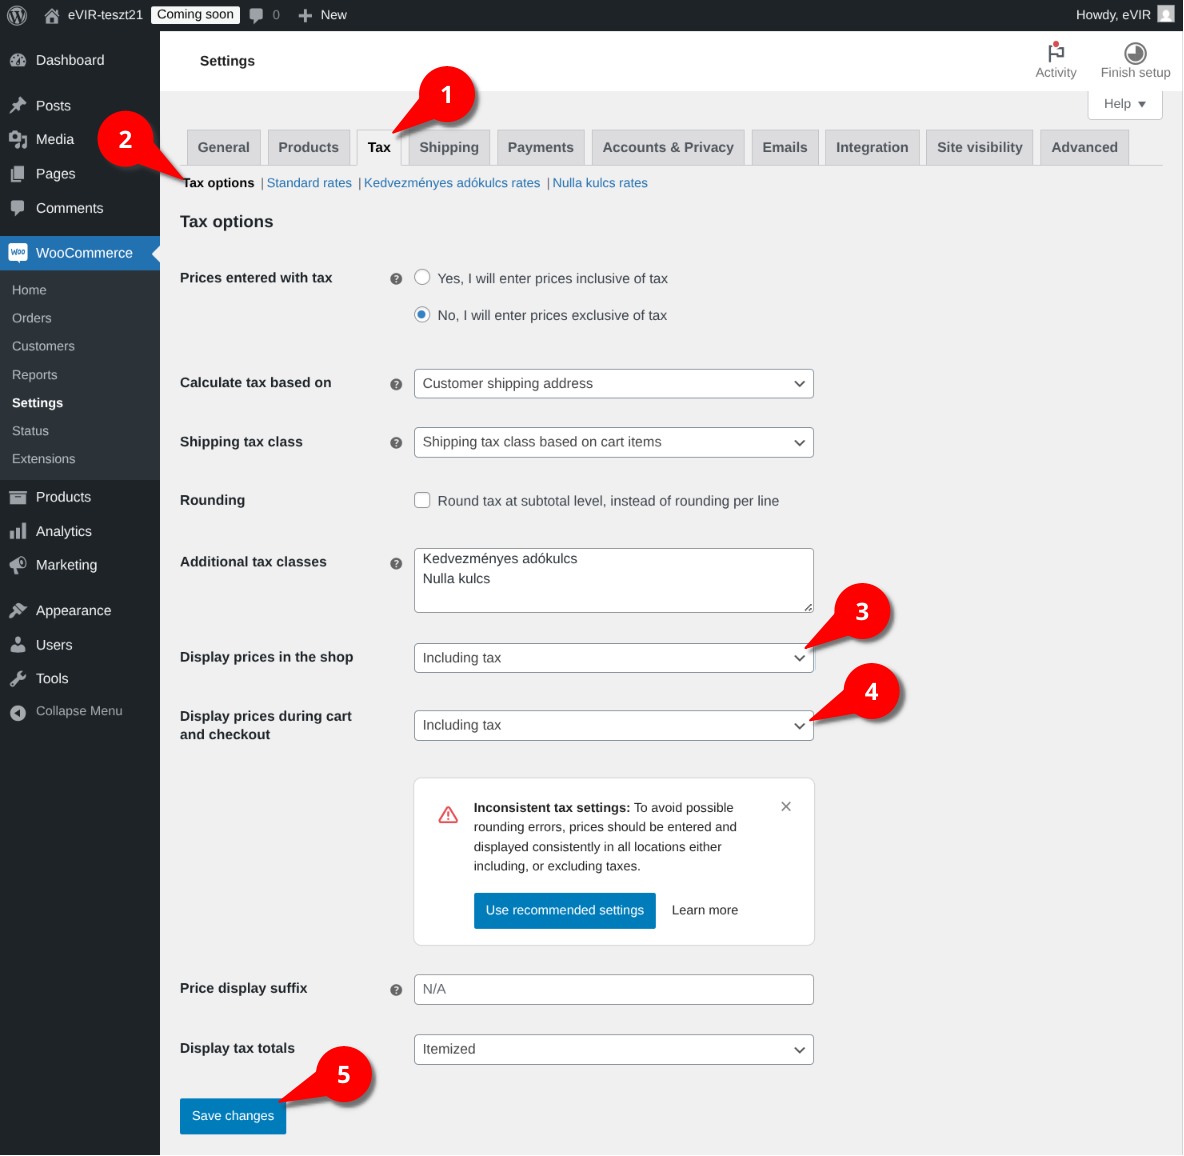Click help icon beside Prices entered with tax
This screenshot has height=1156, width=1184.
pyautogui.click(x=396, y=279)
